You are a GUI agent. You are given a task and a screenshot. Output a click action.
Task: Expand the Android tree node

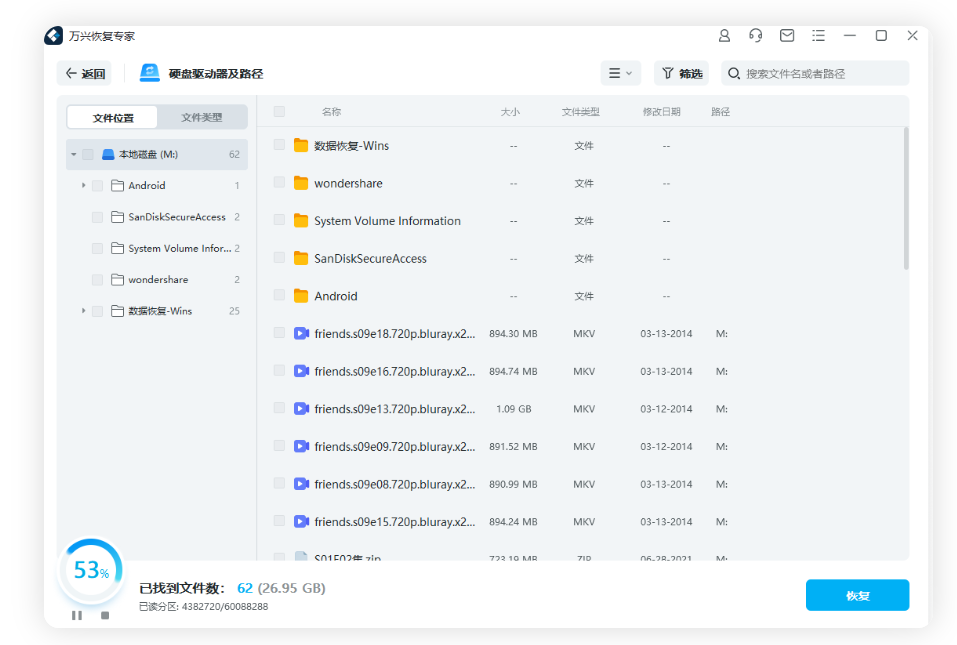click(x=83, y=185)
